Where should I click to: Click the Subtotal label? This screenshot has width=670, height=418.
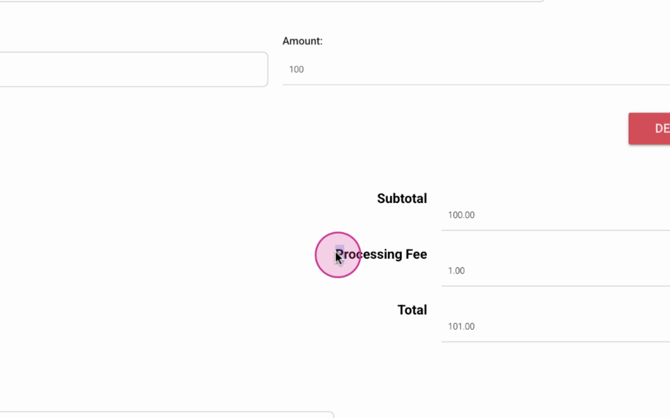coord(401,199)
